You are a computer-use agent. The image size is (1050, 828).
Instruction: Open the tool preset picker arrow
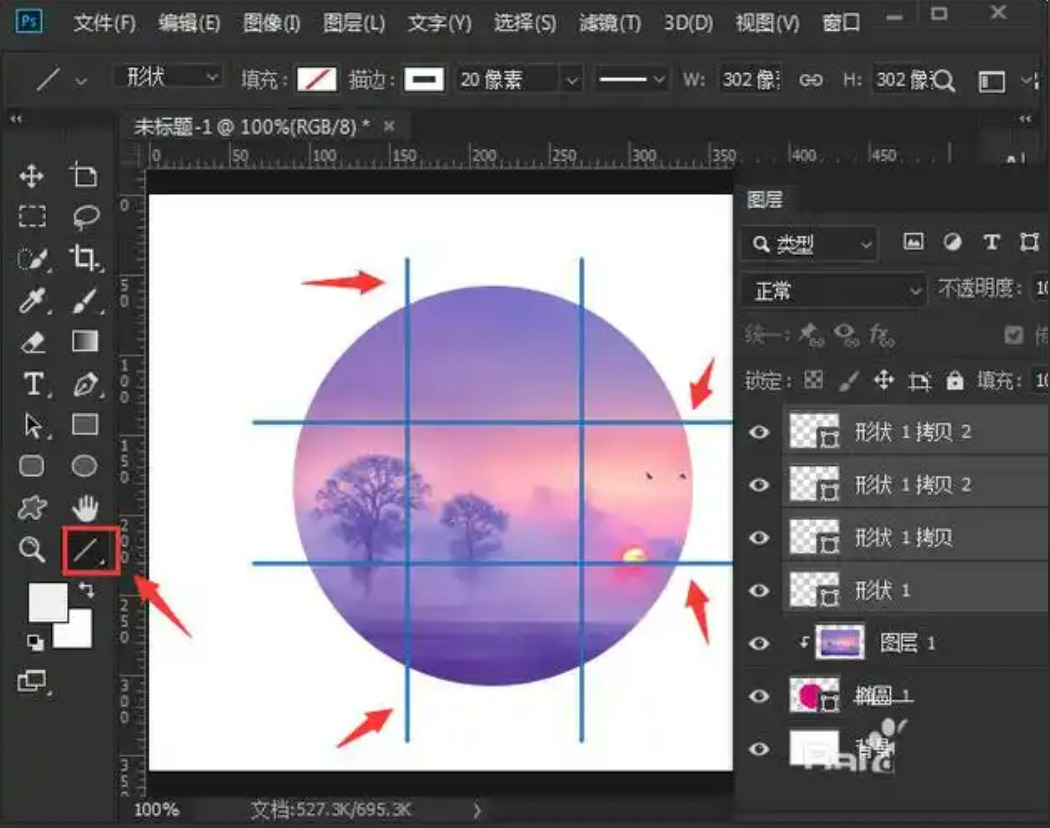[x=81, y=82]
